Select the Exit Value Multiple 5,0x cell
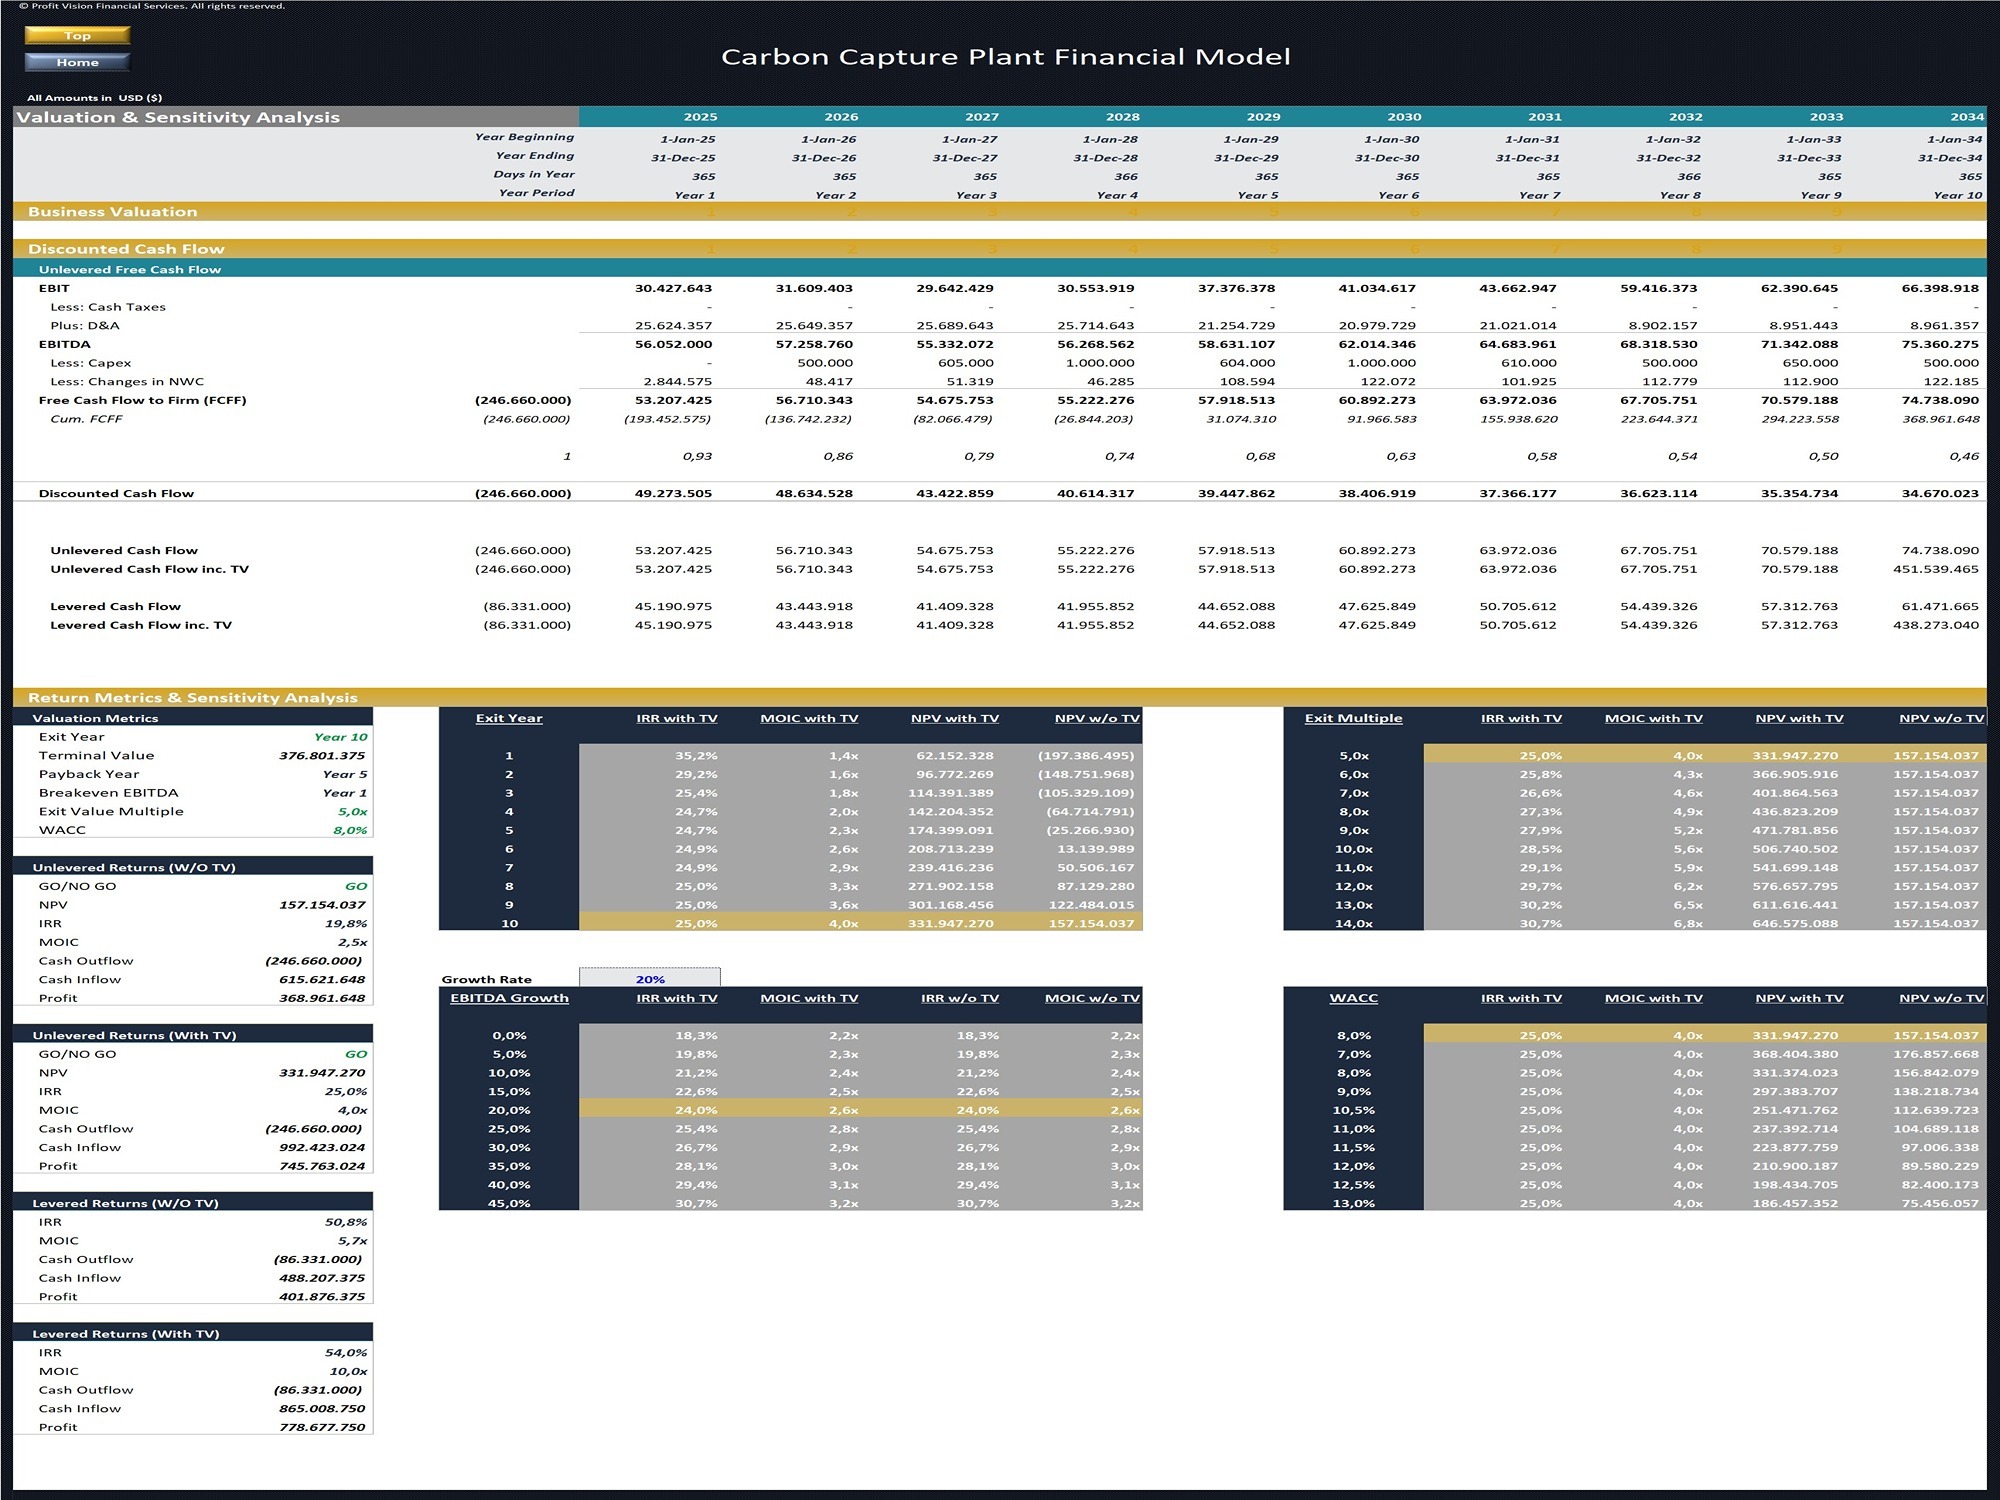 [352, 812]
